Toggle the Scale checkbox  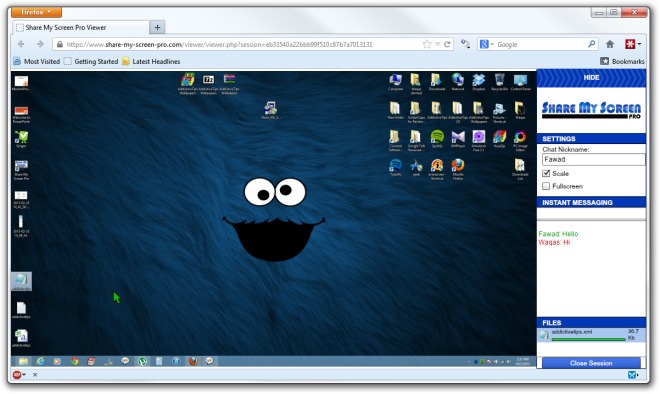[546, 173]
